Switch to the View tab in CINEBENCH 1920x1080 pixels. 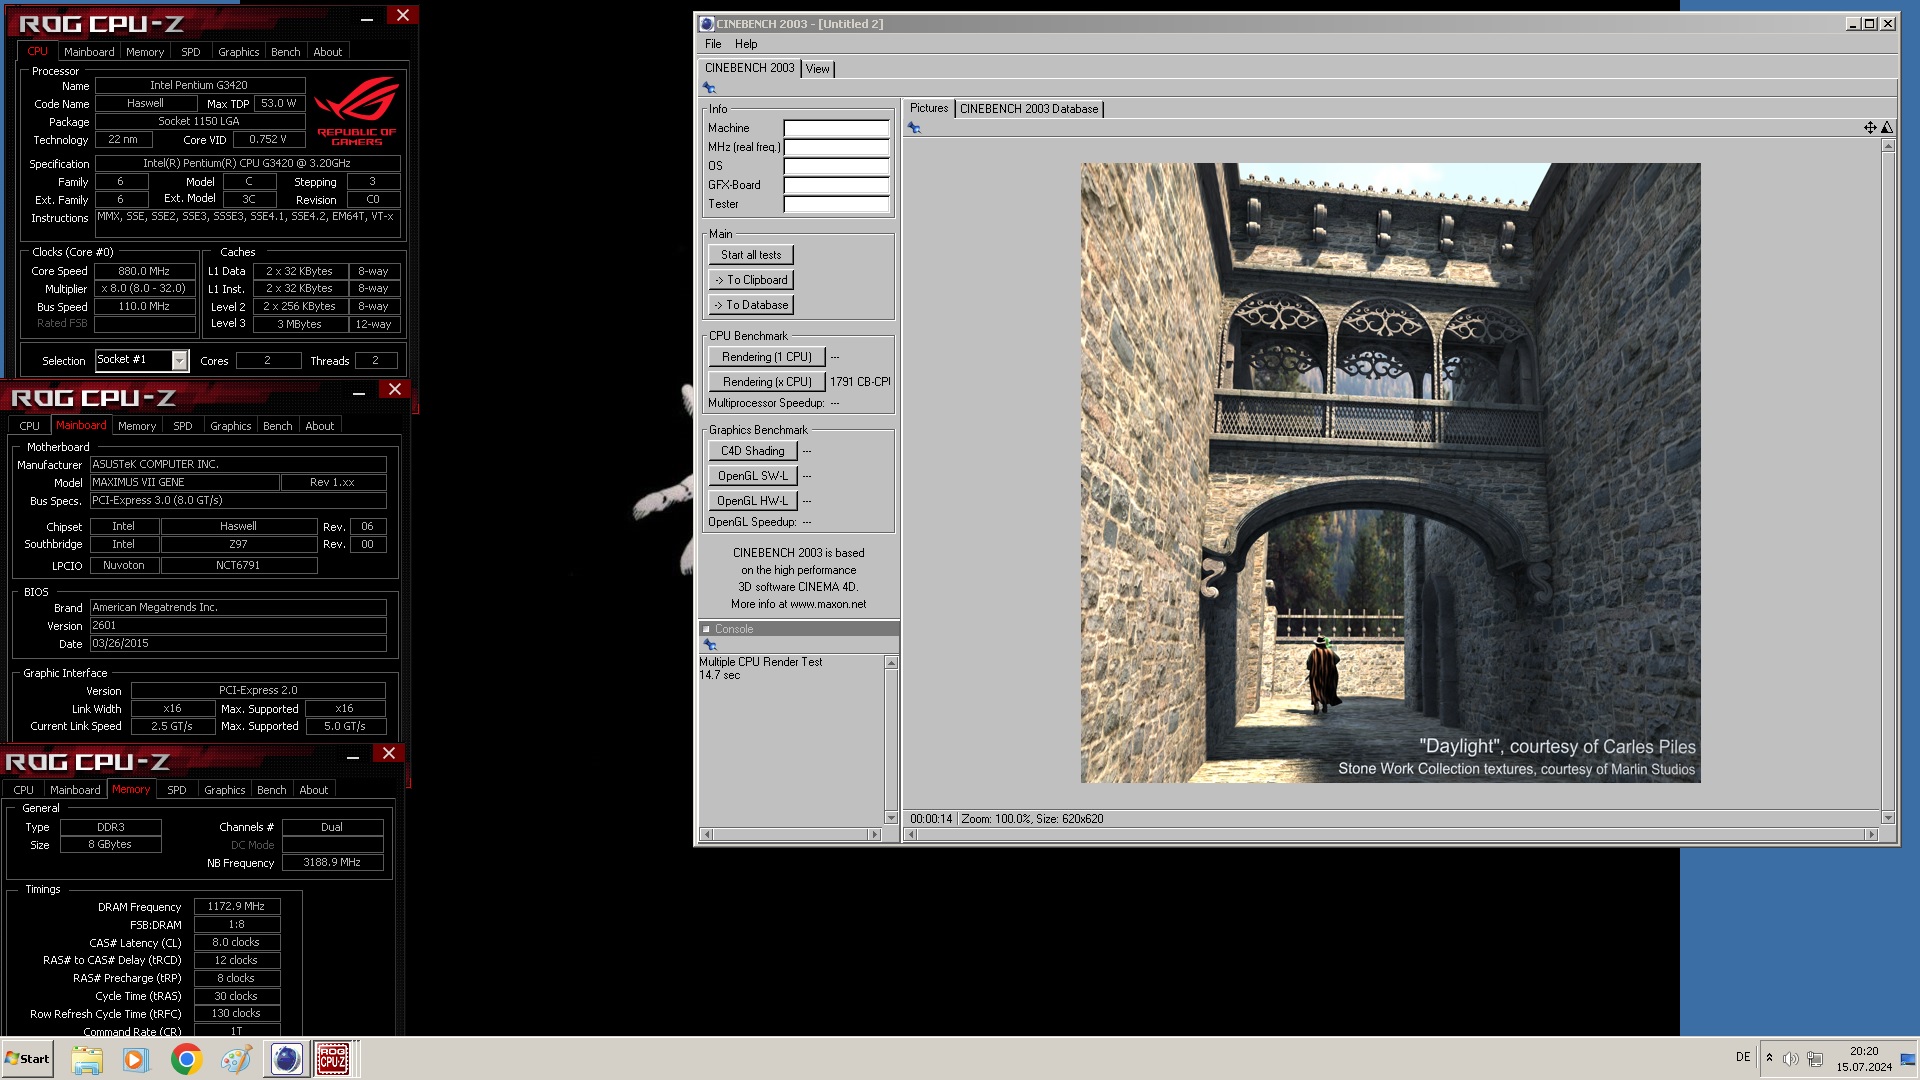(817, 69)
